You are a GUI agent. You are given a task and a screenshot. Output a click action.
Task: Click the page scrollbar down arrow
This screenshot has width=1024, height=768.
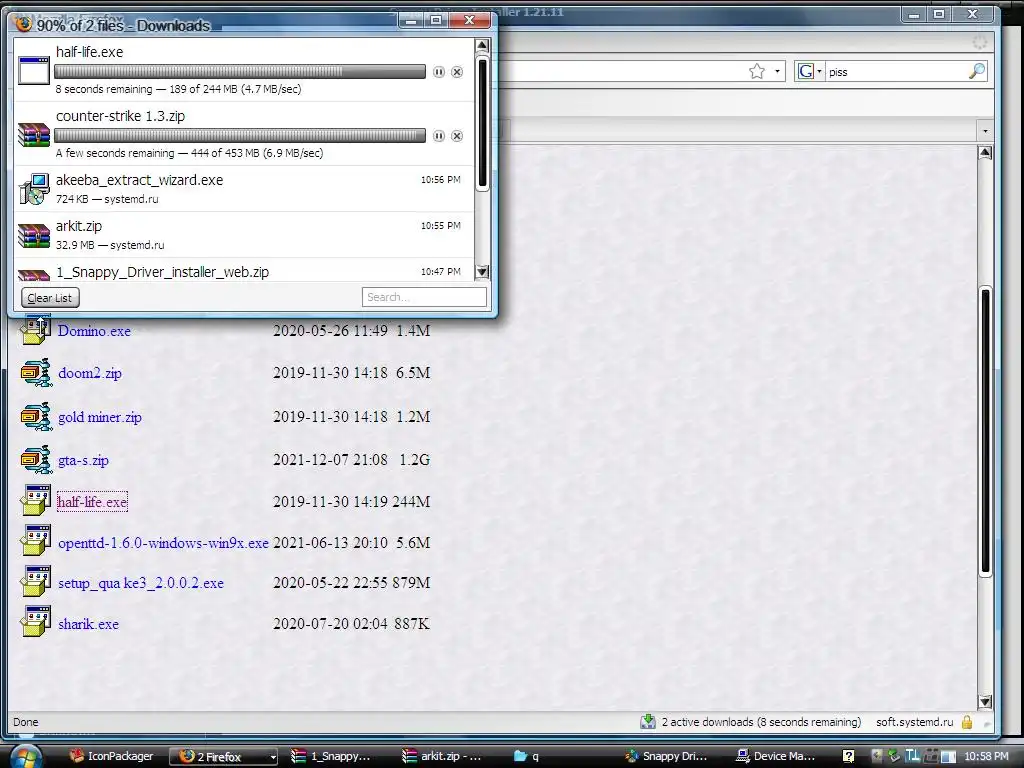(x=985, y=702)
